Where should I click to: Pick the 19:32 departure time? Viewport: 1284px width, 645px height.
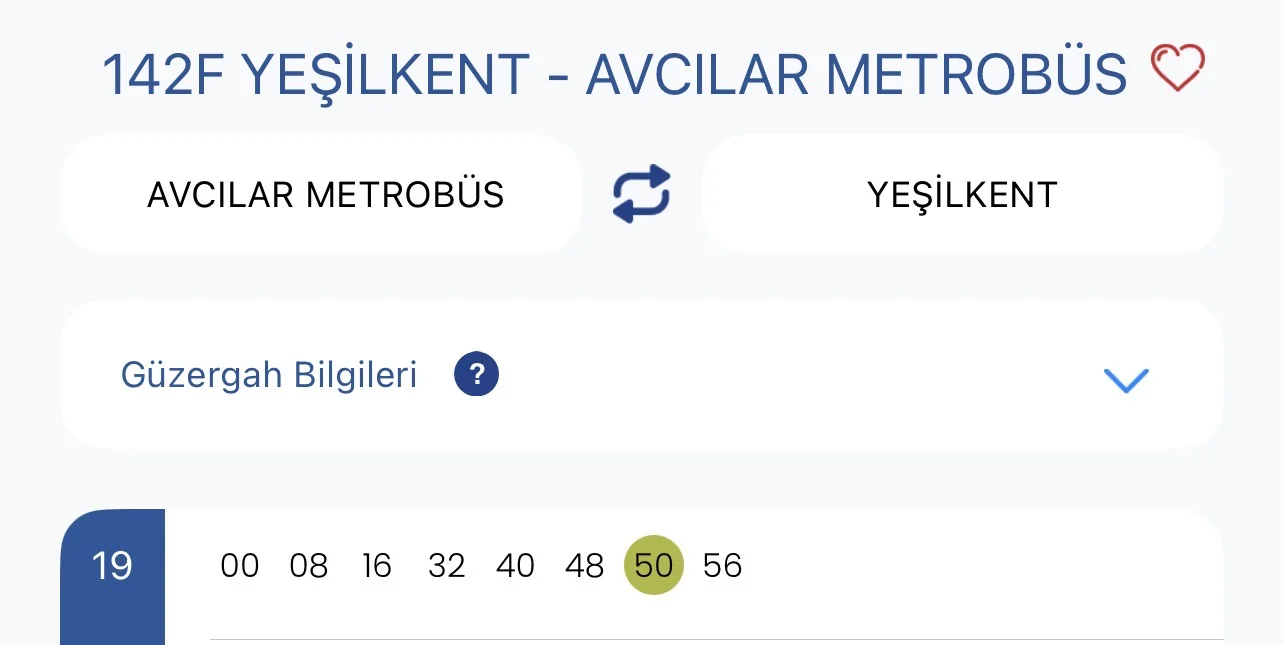pos(446,566)
